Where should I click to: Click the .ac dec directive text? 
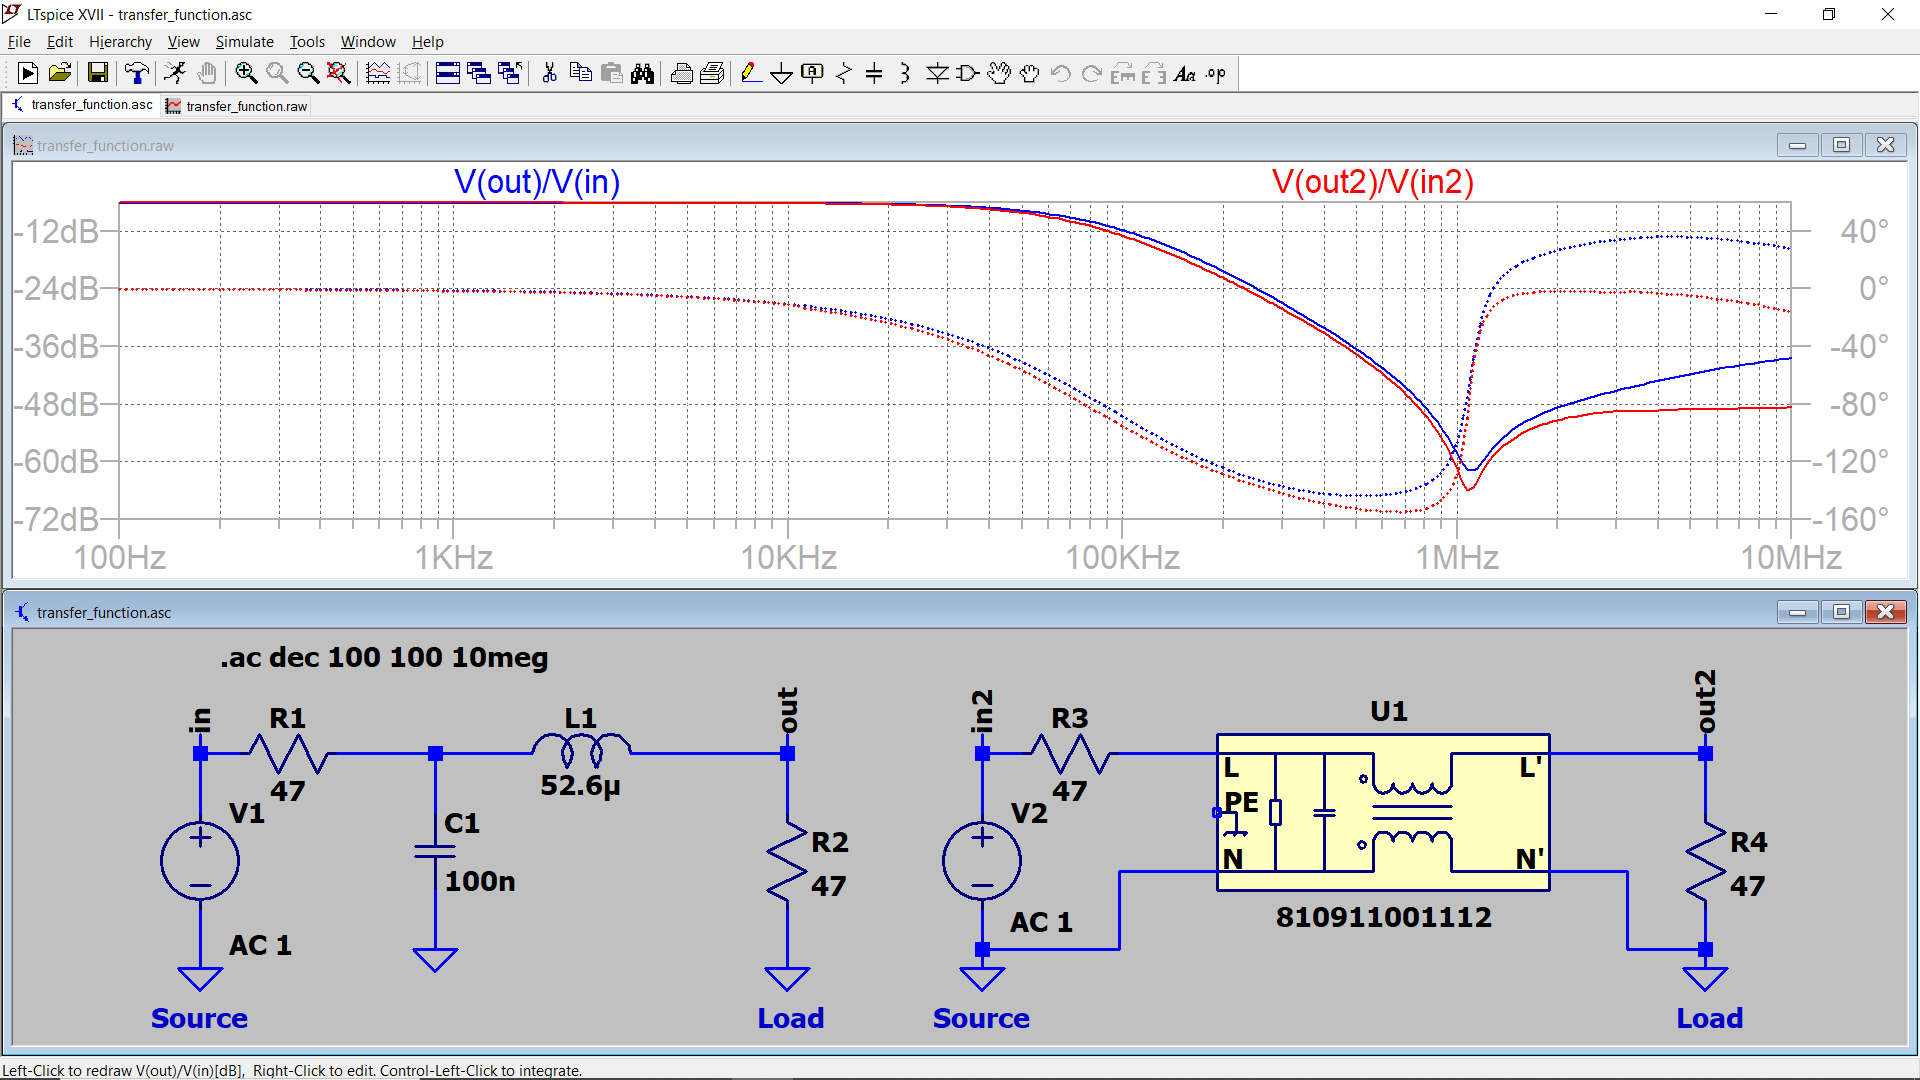click(385, 658)
